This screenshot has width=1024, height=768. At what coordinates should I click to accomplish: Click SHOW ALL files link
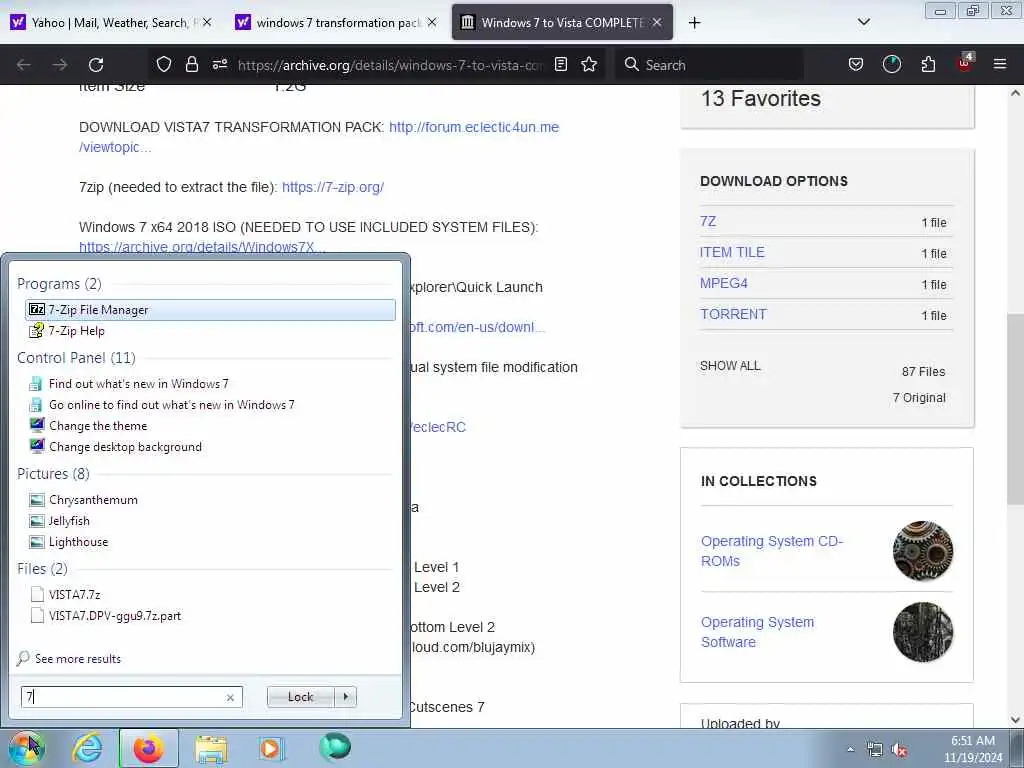coord(730,366)
